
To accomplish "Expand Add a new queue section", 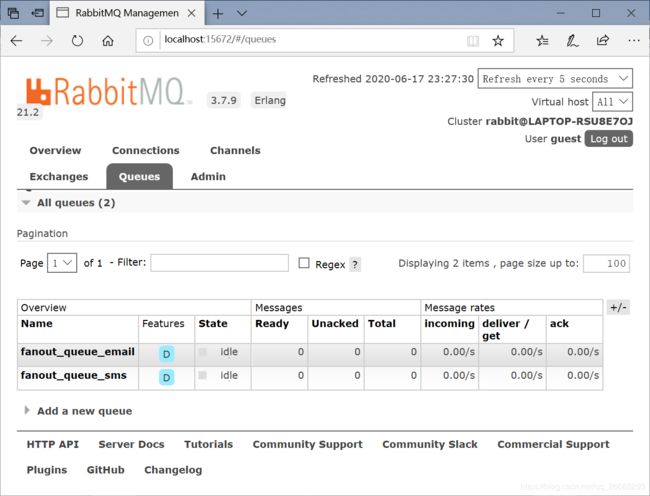I will [78, 411].
